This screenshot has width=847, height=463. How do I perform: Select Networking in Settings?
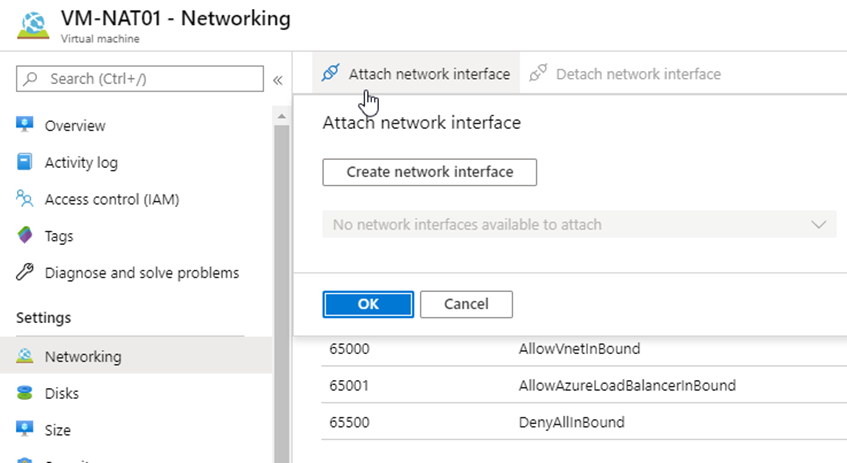pos(136,355)
